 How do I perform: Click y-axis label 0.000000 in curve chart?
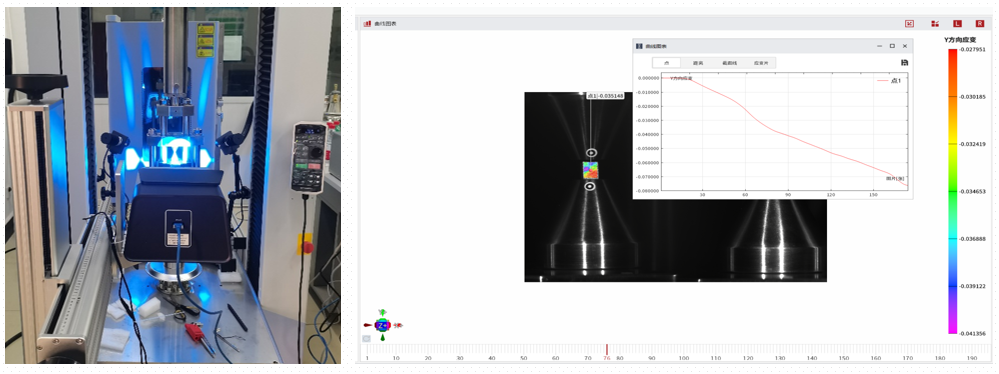click(648, 78)
